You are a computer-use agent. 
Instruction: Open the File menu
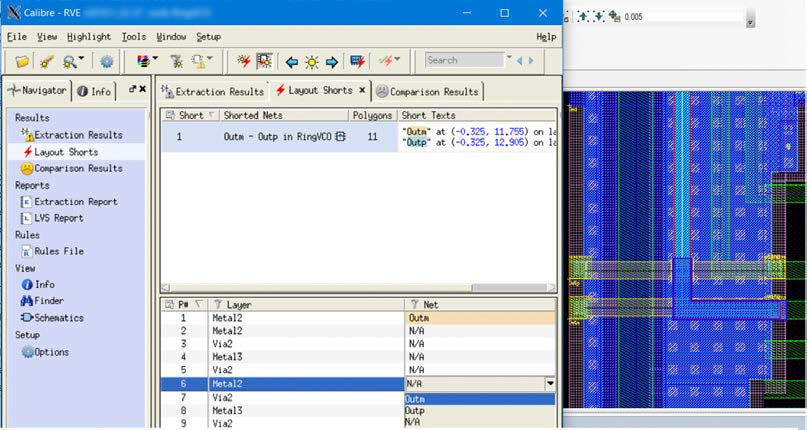(17, 37)
